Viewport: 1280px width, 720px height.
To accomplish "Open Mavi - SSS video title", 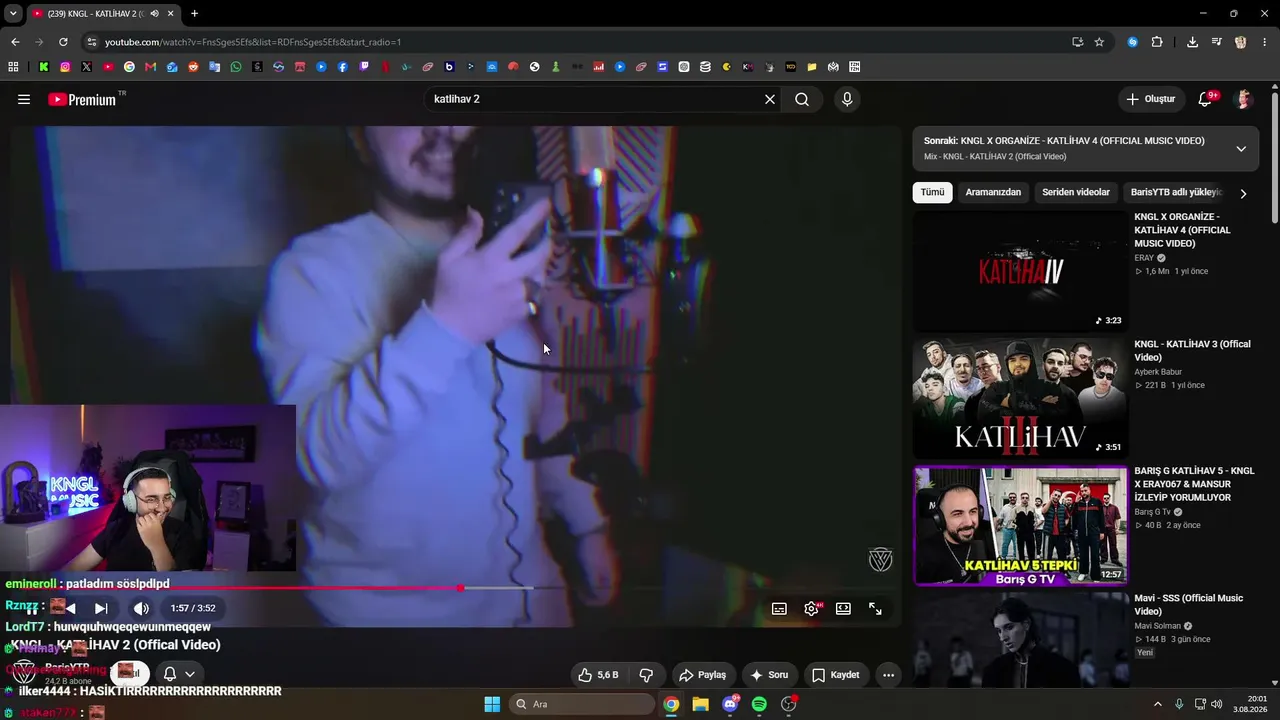I will [1188, 605].
